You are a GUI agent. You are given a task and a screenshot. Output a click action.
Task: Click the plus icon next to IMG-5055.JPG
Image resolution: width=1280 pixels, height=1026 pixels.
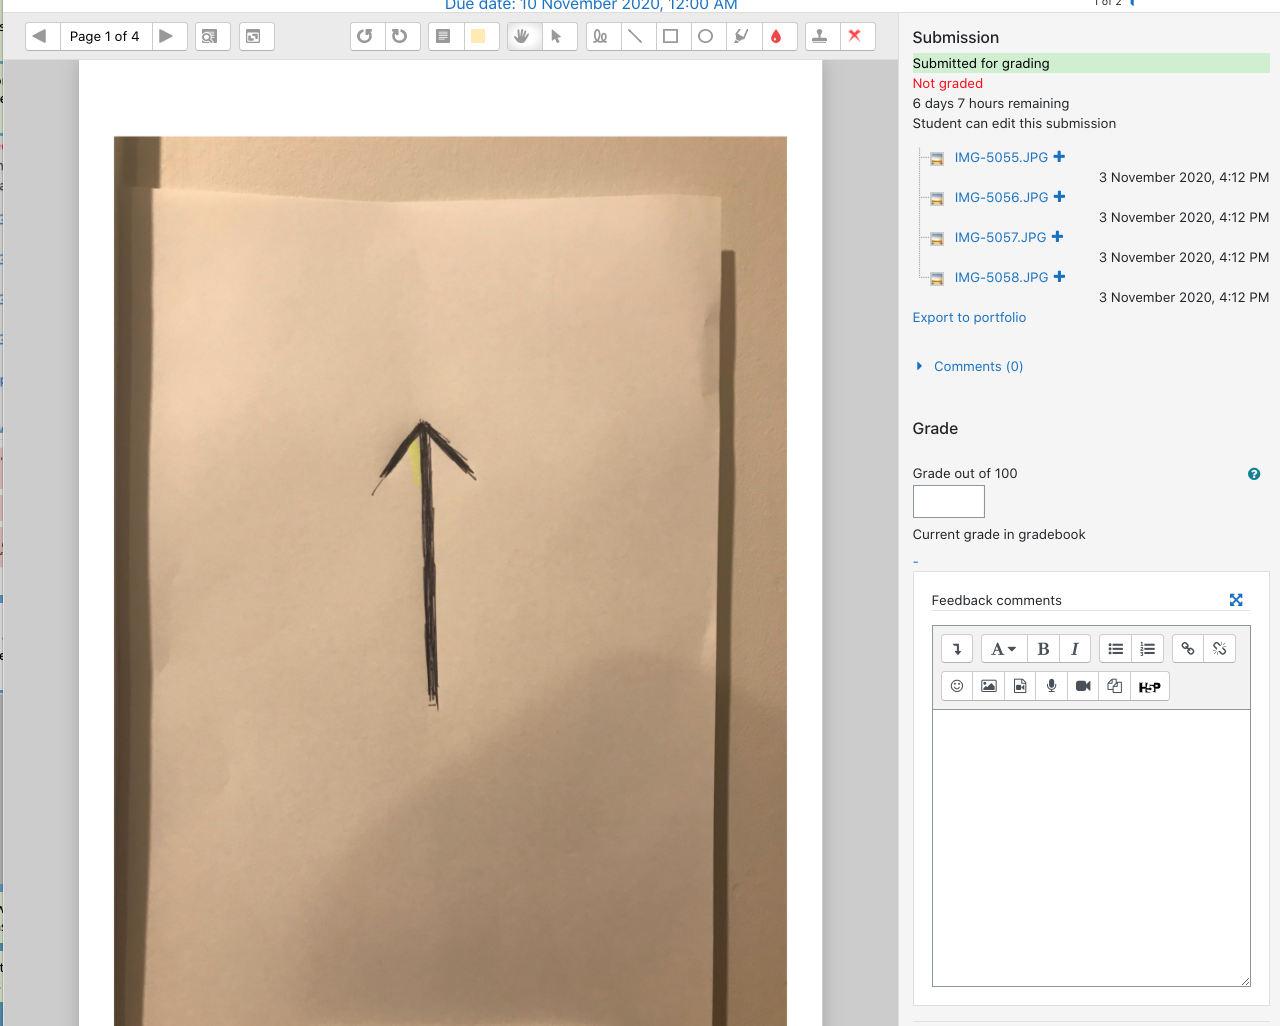point(1059,157)
